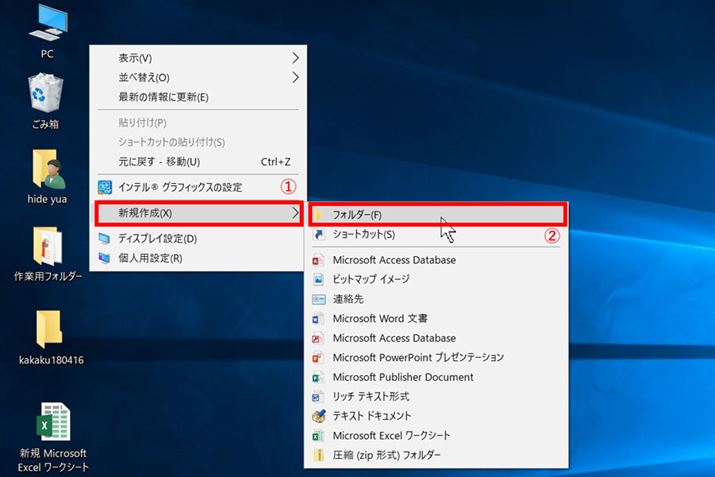Image resolution: width=715 pixels, height=477 pixels.
Task: Click the Microsoft Word 文書 icon in submenu
Action: [x=319, y=319]
